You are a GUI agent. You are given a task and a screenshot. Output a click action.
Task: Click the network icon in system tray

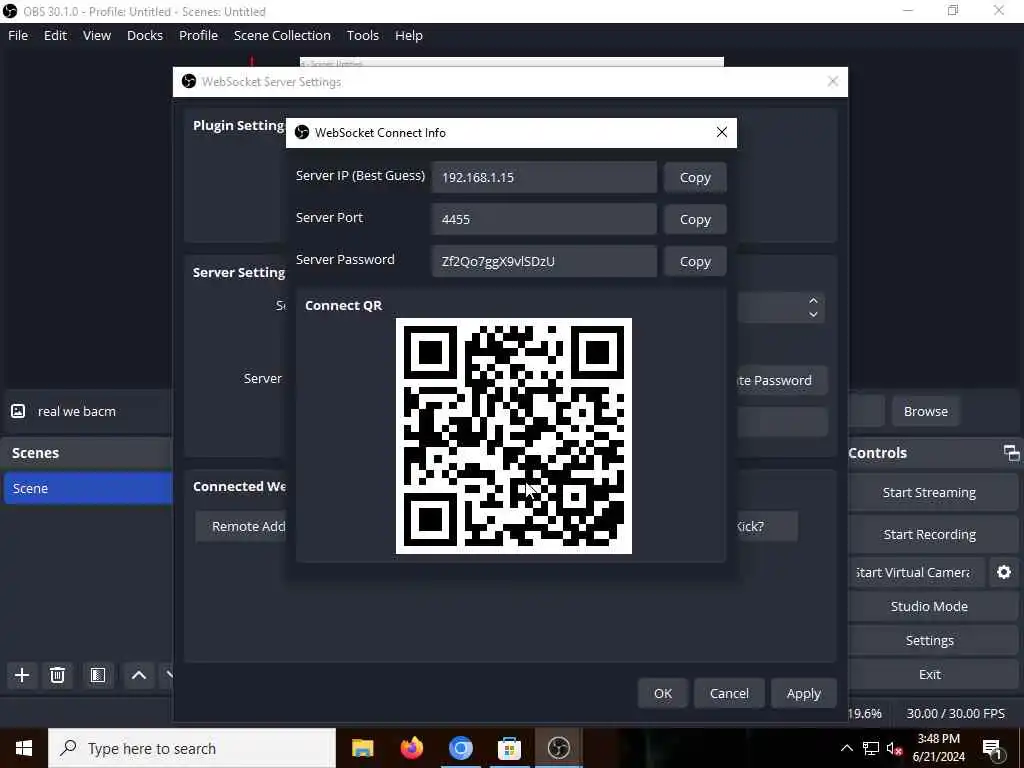pyautogui.click(x=871, y=748)
